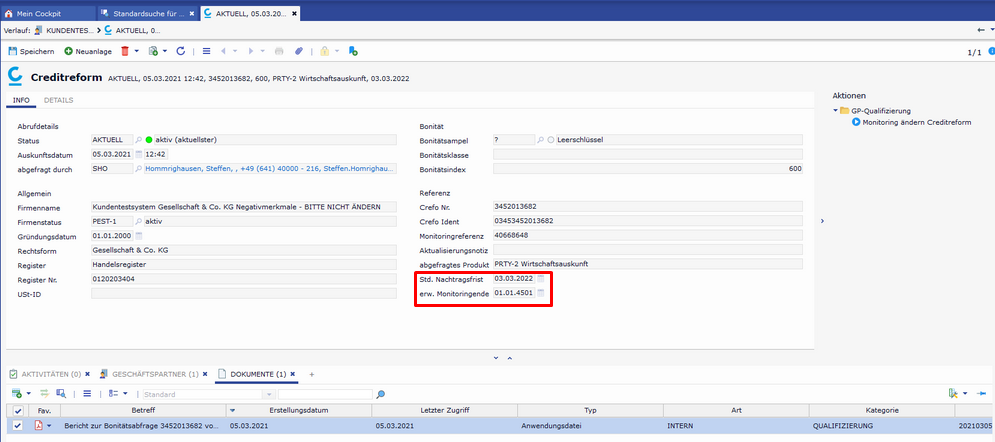Collapse the GP-Qualifizierung folder tree
995x442 pixels.
coord(835,110)
